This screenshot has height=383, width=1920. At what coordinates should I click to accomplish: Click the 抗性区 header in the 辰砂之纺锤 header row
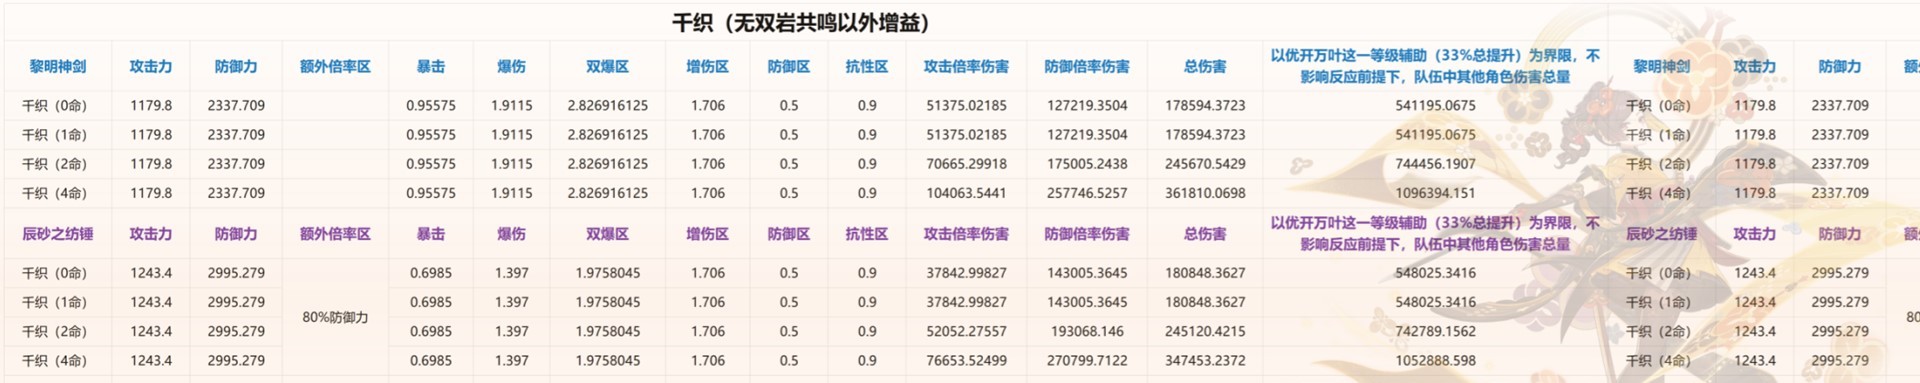[x=866, y=233]
